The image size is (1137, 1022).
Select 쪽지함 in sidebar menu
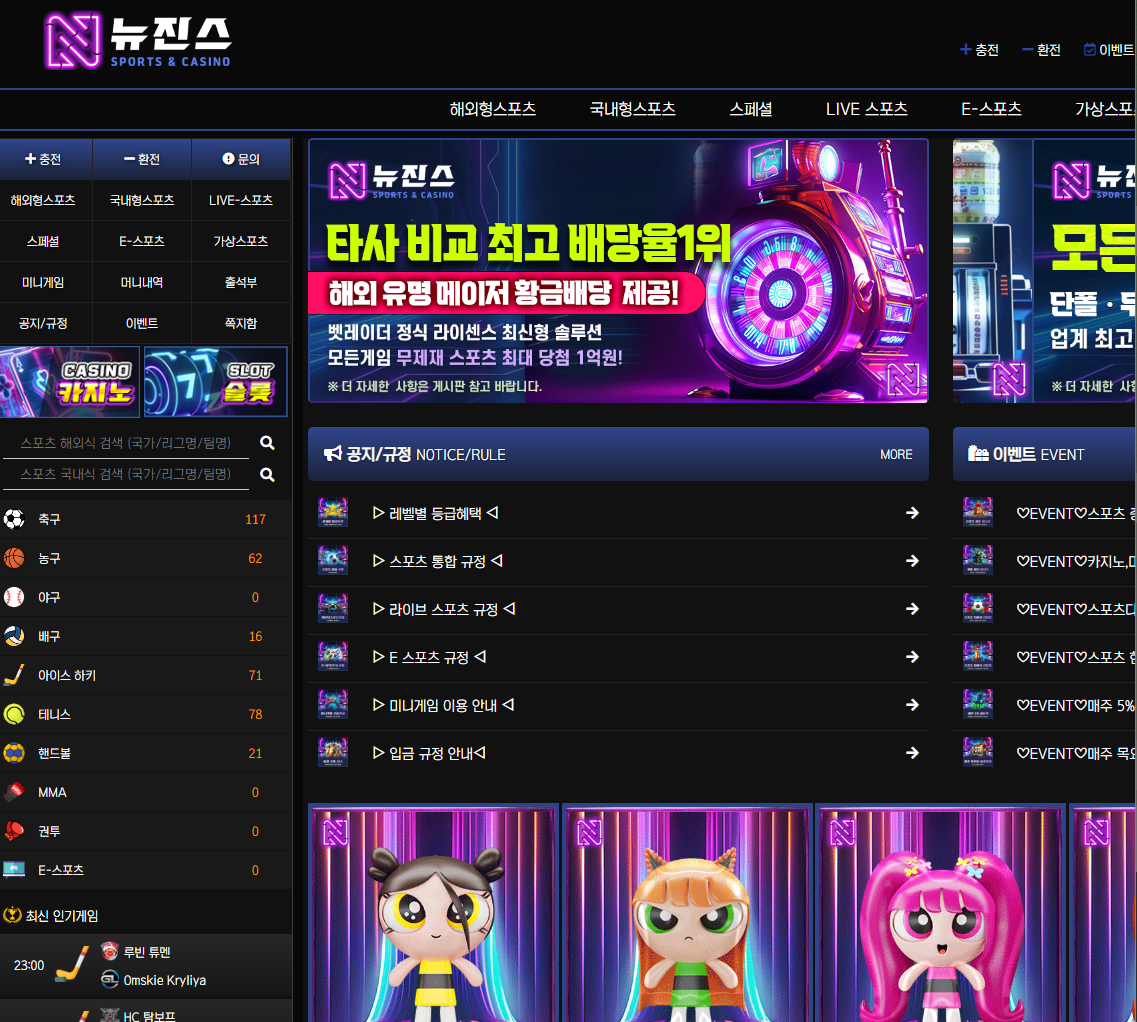pyautogui.click(x=241, y=324)
